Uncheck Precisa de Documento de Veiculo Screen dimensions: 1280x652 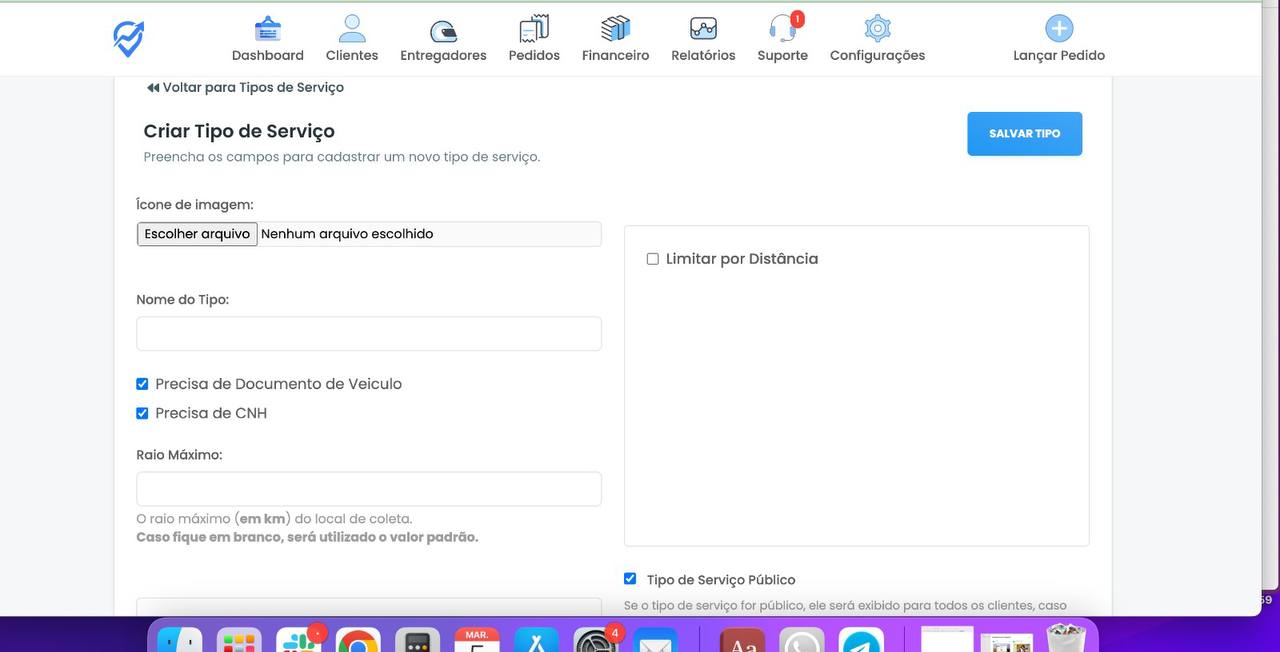point(142,383)
